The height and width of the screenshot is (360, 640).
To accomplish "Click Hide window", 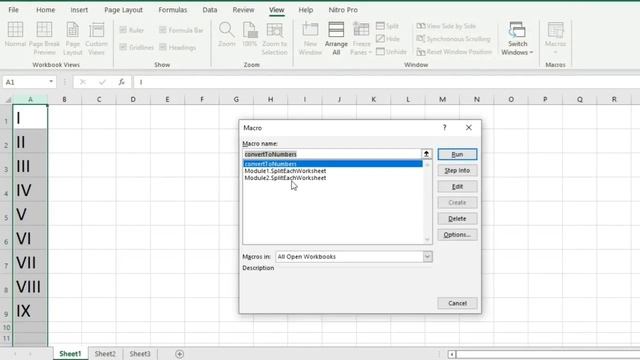I will tap(388, 39).
